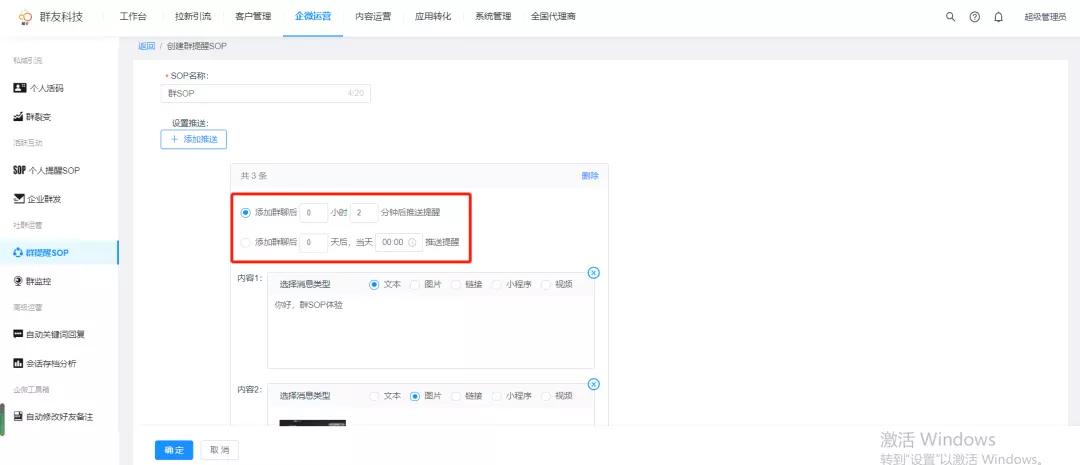Select 文本 message type for 内容2
This screenshot has width=1080, height=465.
pyautogui.click(x=374, y=396)
